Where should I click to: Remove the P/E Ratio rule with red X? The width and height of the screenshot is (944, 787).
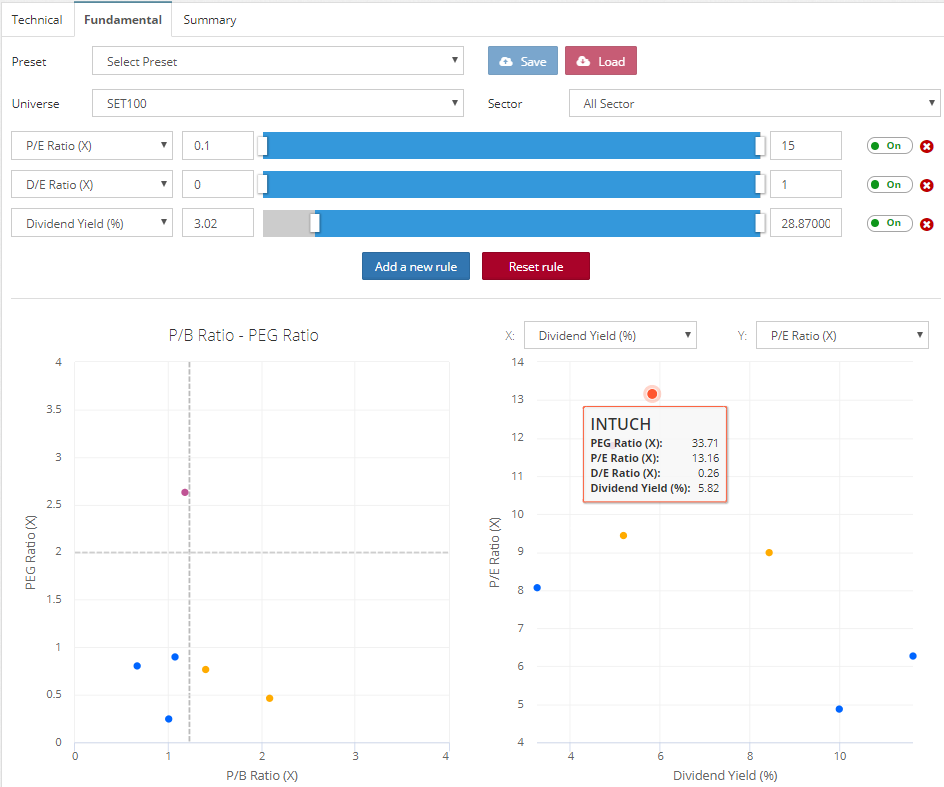(926, 146)
